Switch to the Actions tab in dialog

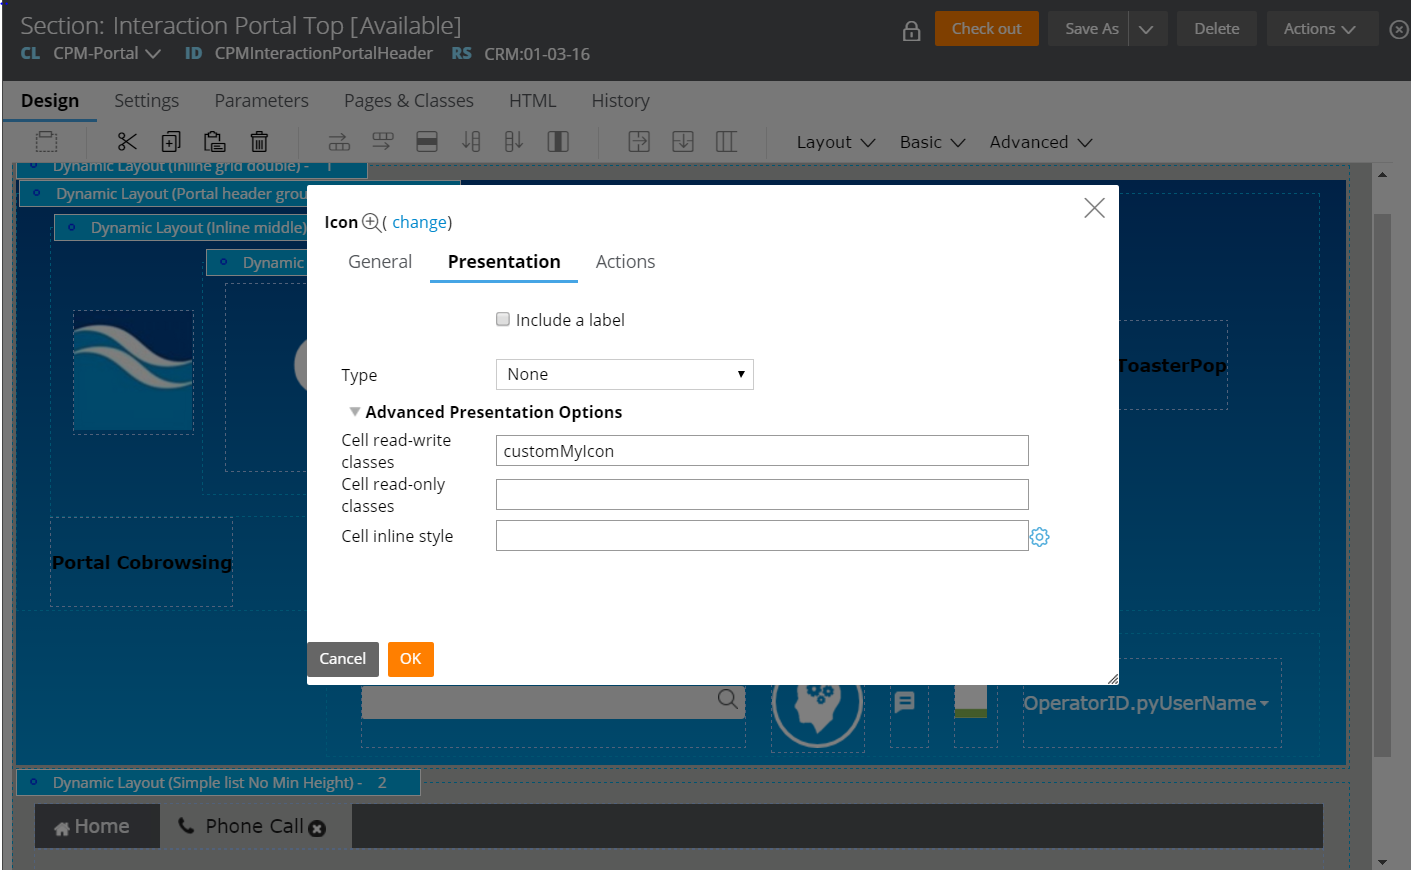coord(625,262)
